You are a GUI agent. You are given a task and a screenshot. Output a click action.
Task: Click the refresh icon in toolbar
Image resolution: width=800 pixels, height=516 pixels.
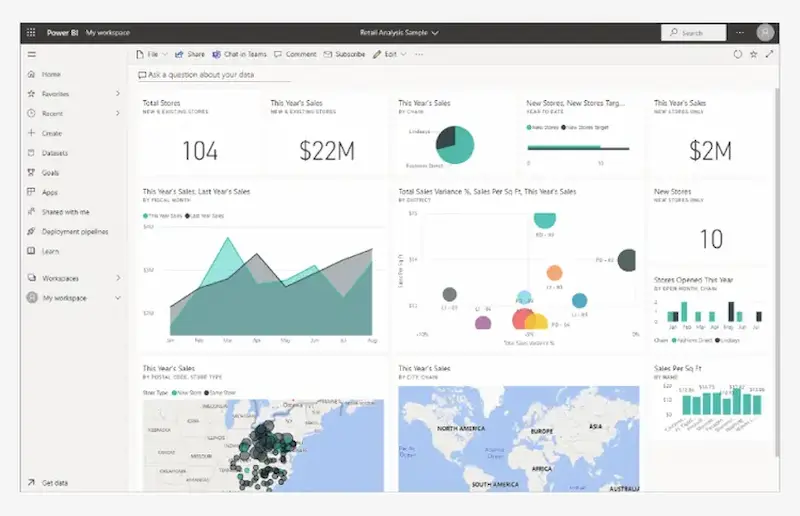[x=738, y=54]
